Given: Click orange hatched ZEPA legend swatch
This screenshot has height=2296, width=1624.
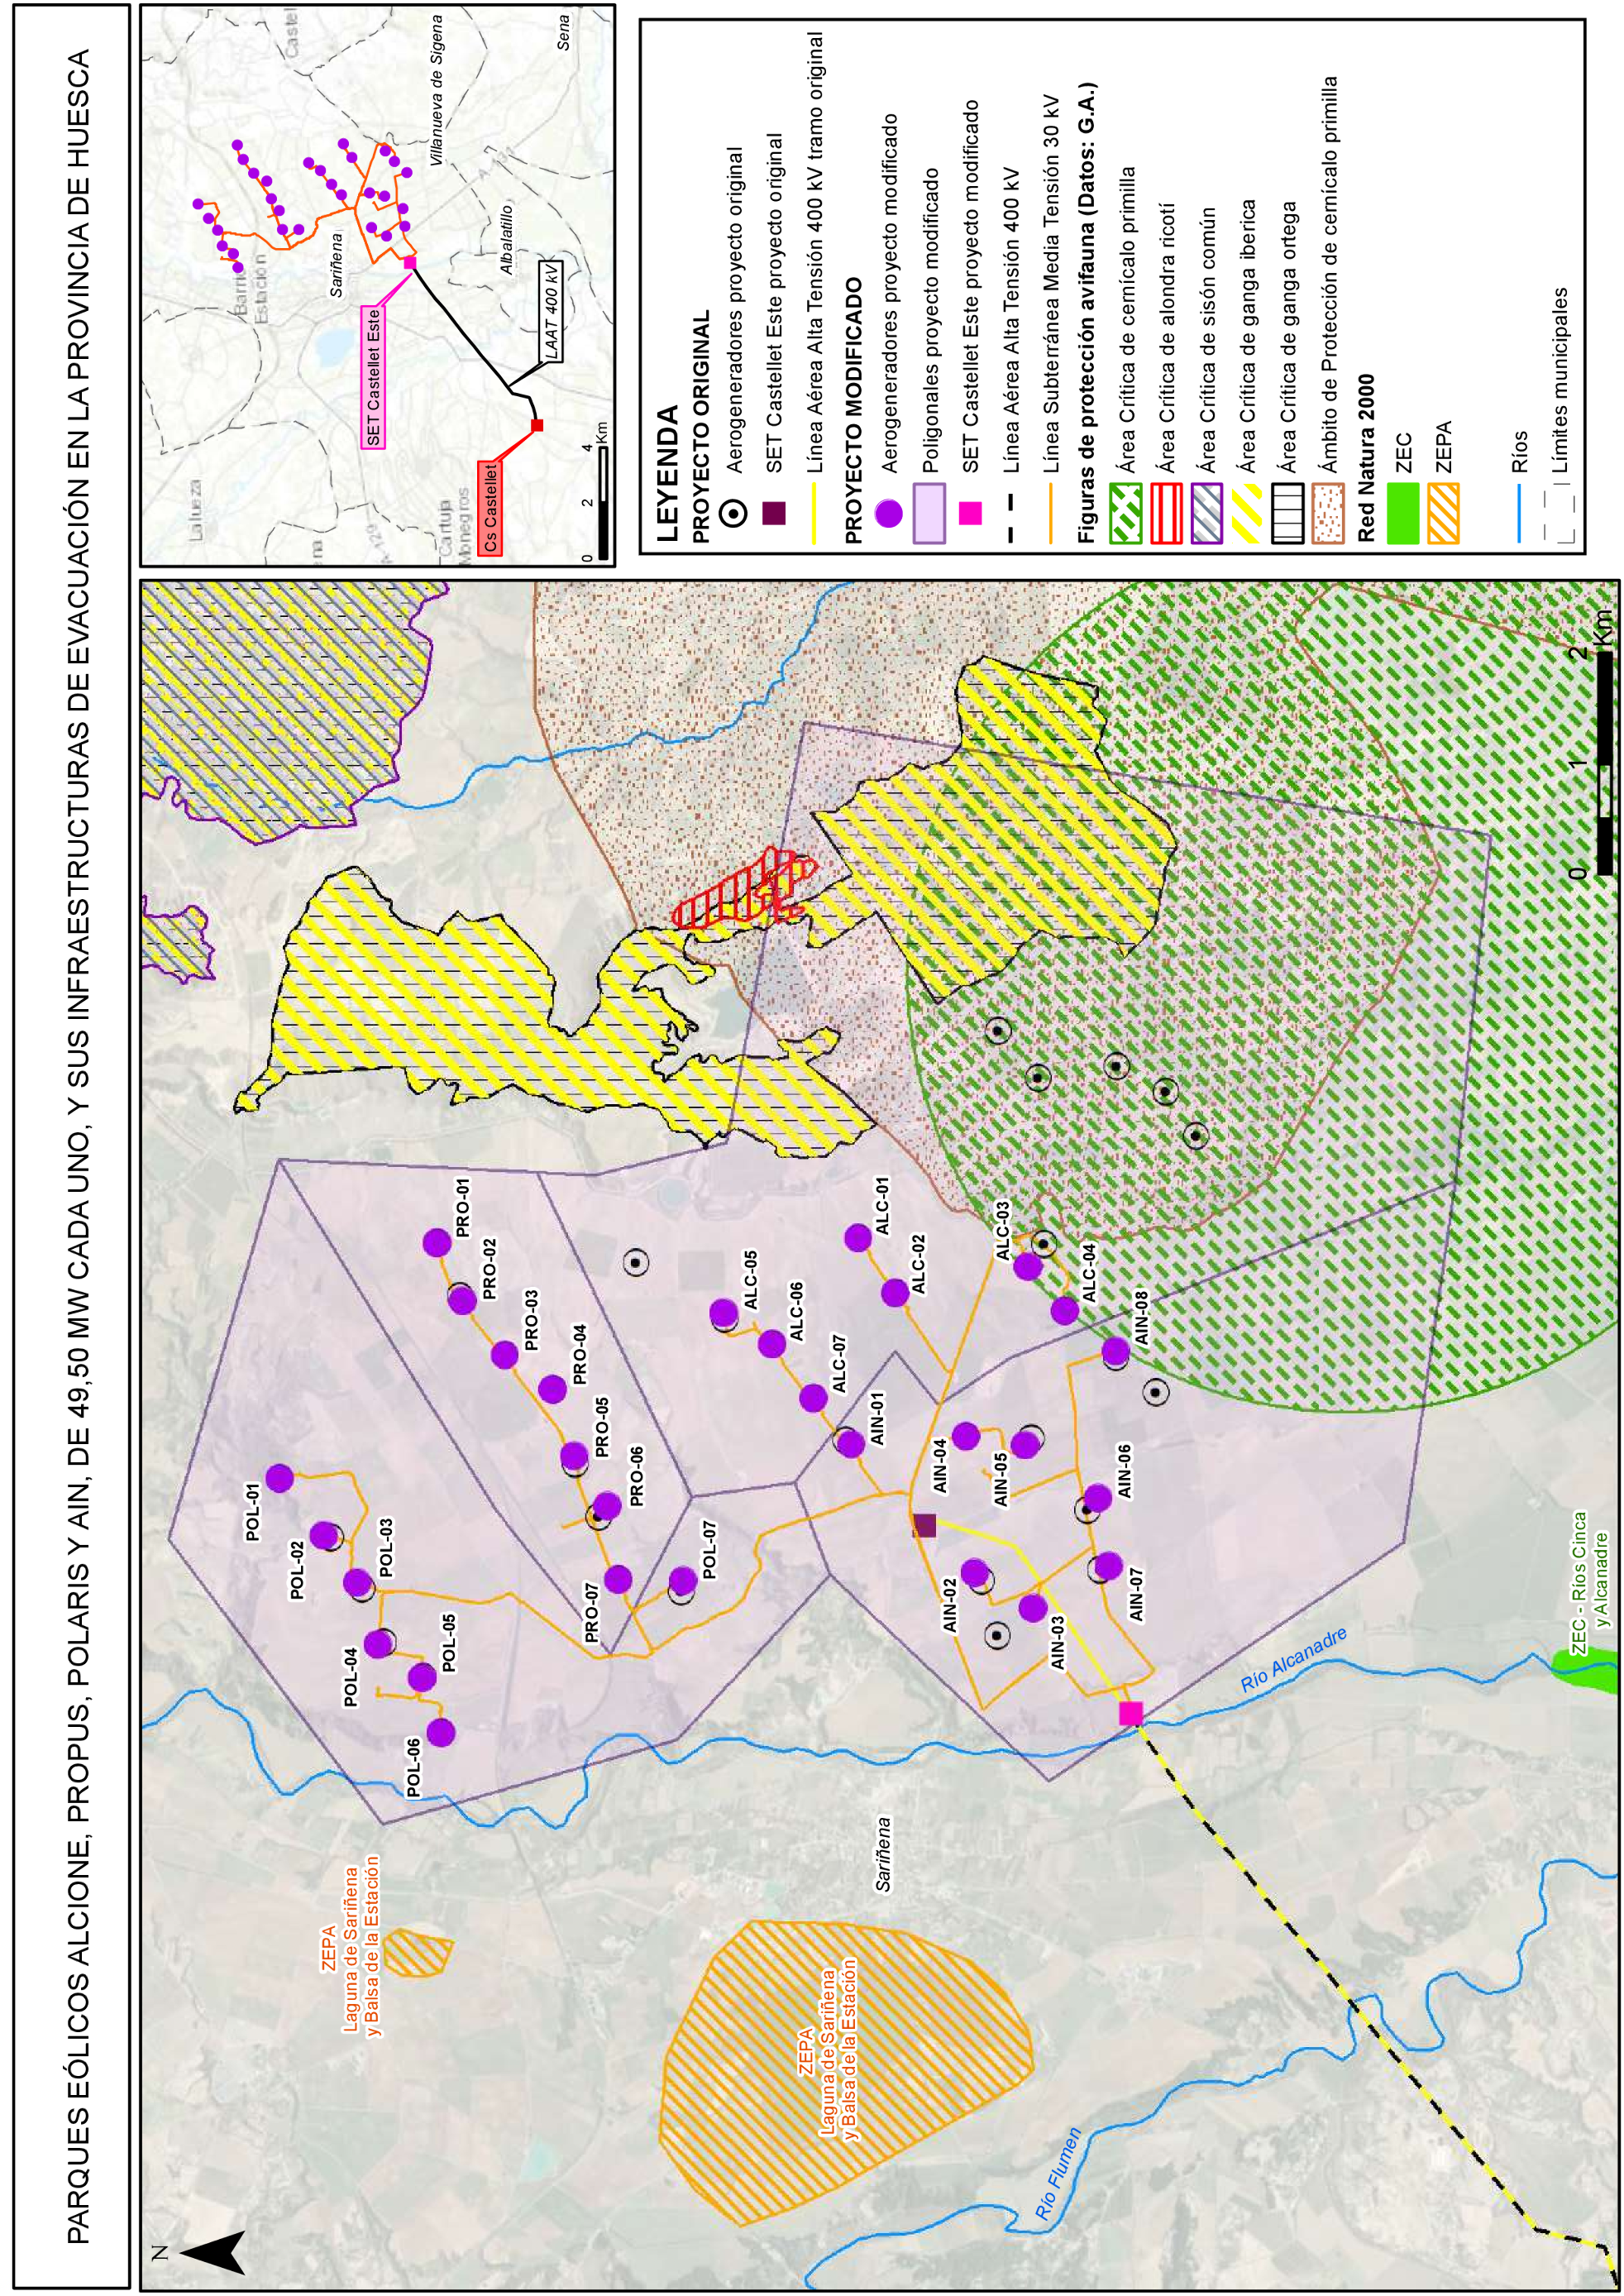Looking at the screenshot, I should [x=1443, y=514].
